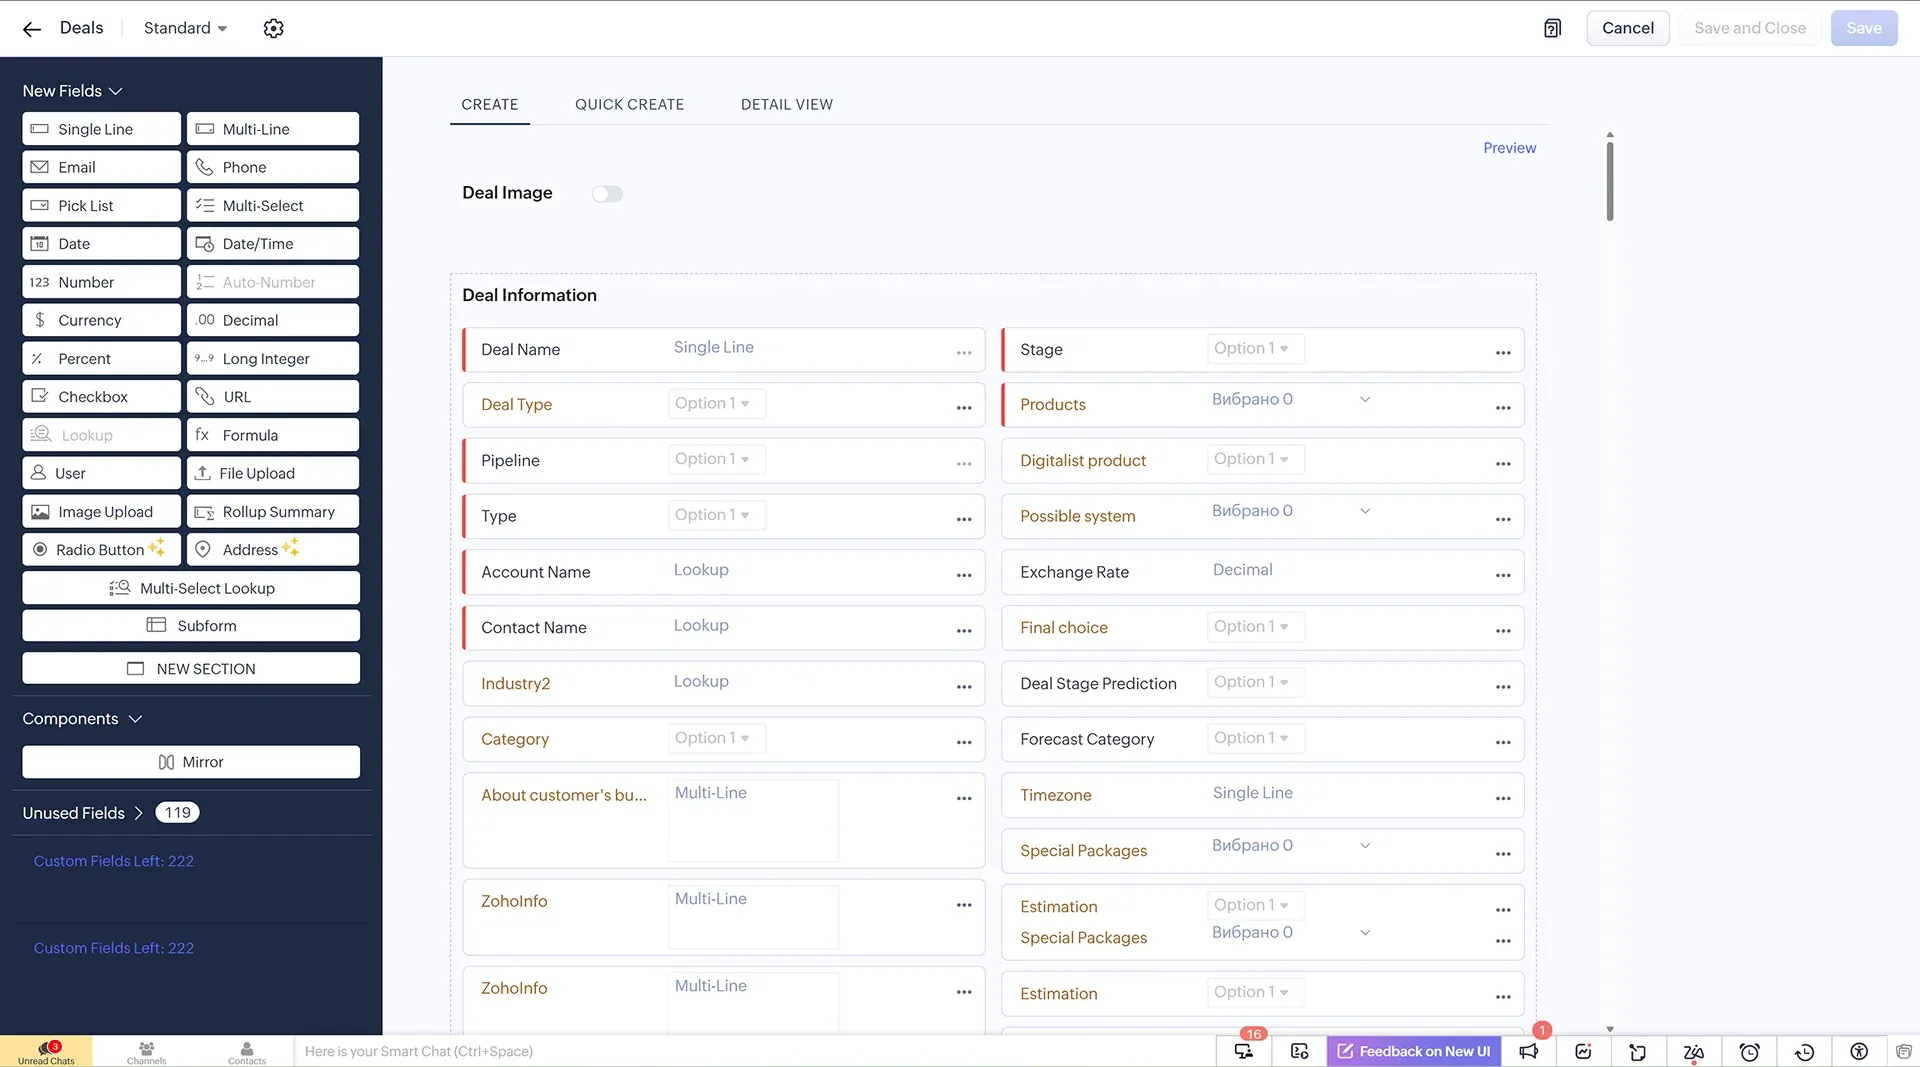Open Unread Chats in the bottom bar

tap(46, 1052)
